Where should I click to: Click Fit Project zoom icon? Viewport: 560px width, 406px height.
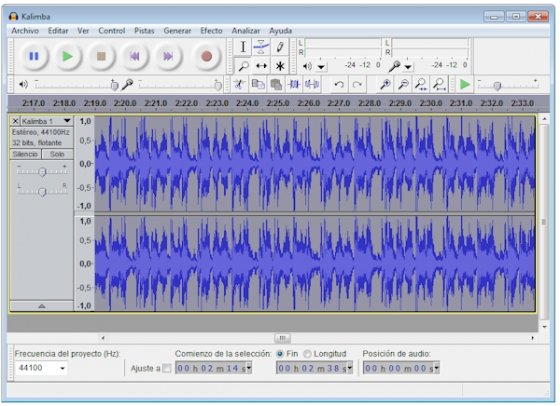point(439,84)
